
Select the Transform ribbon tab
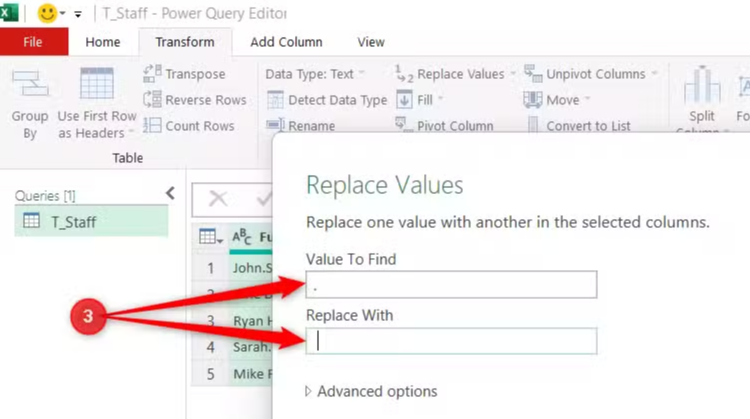point(185,42)
